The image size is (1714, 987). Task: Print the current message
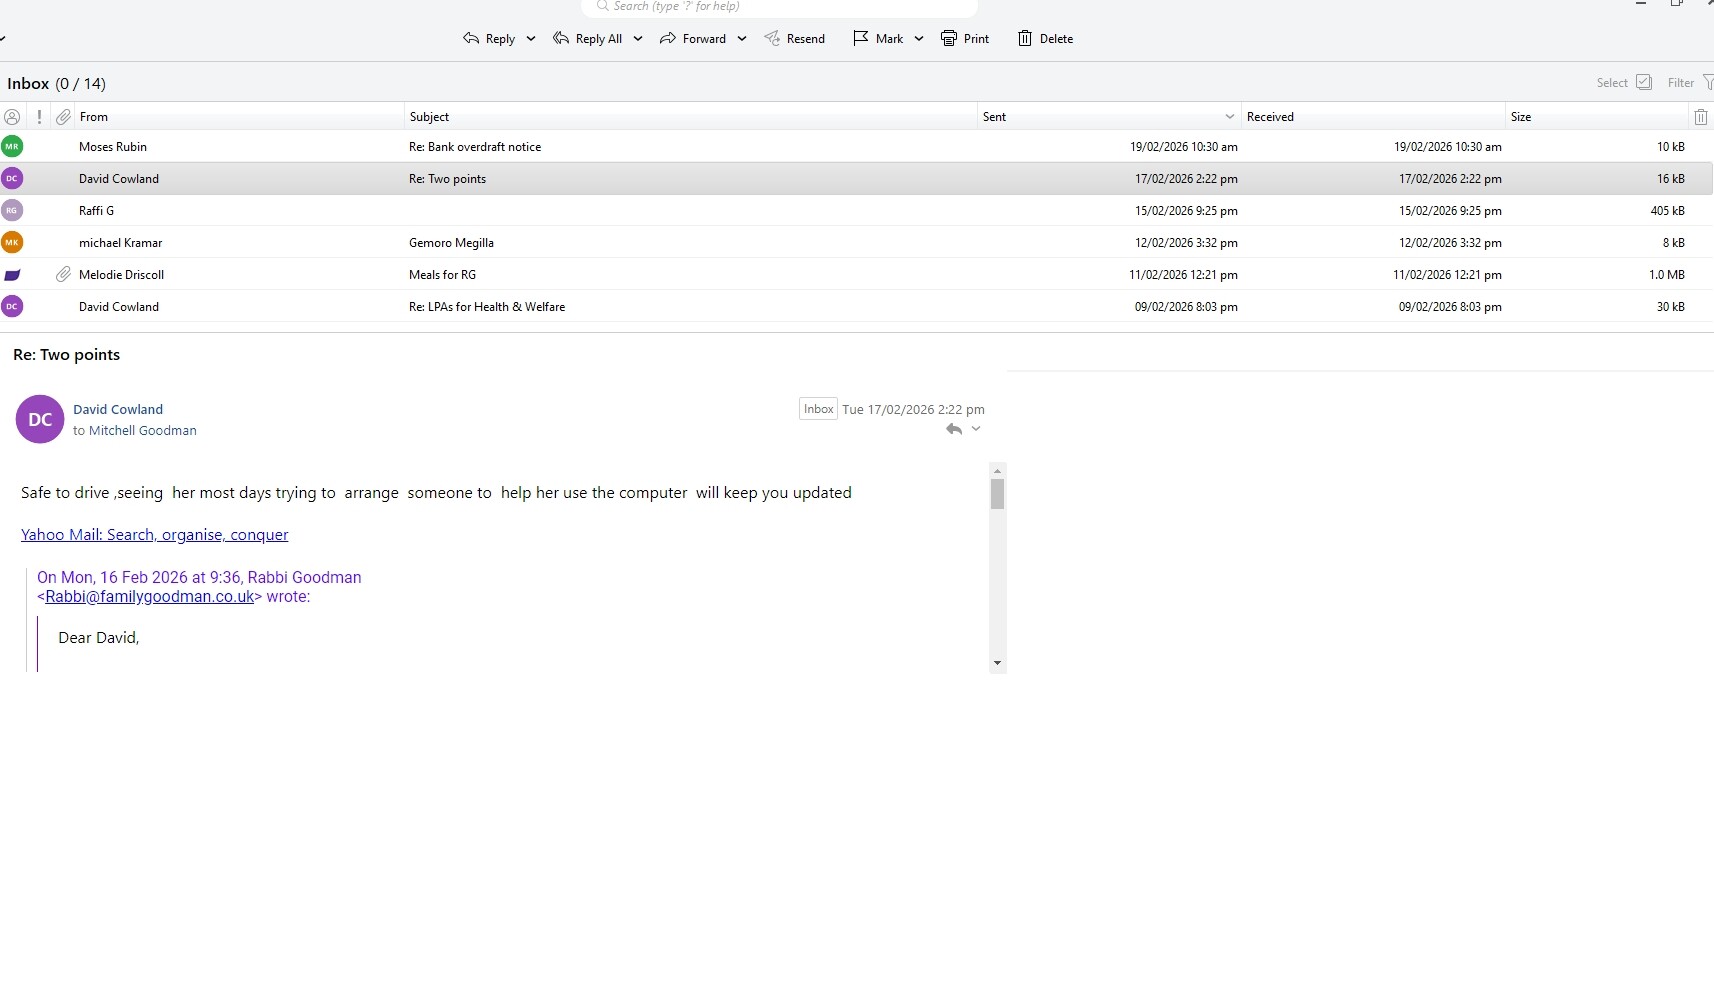coord(965,39)
